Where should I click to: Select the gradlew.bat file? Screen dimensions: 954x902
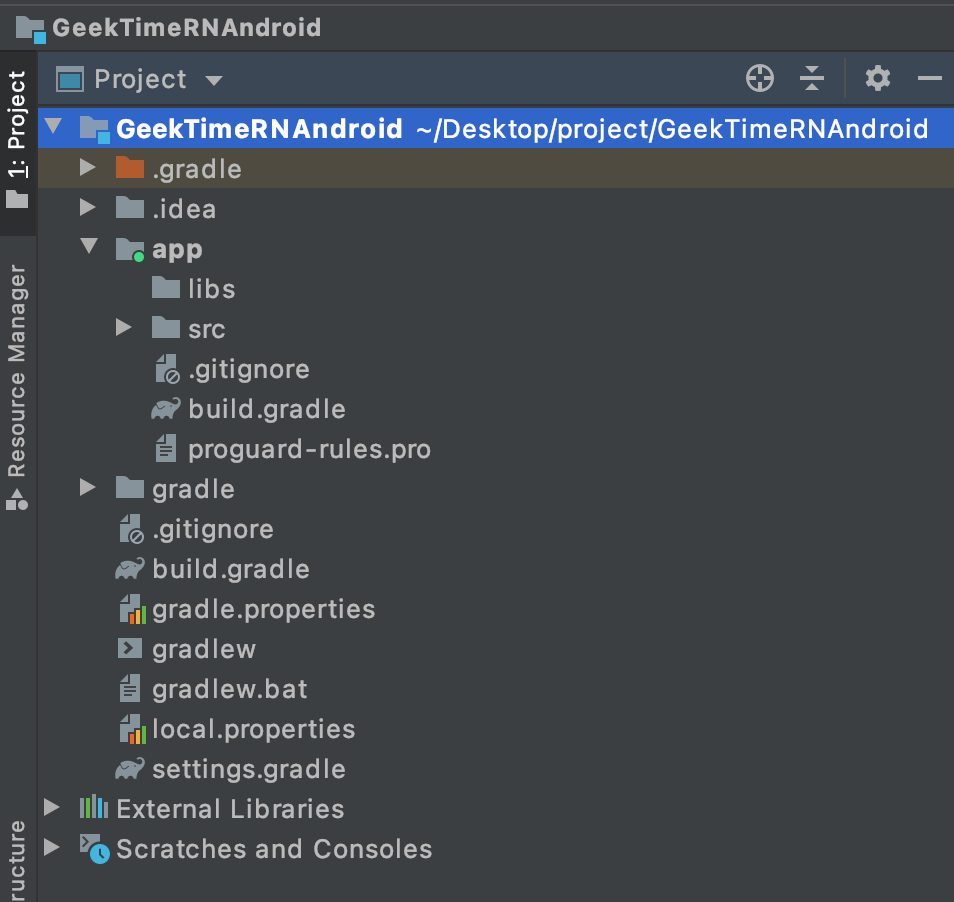coord(230,689)
